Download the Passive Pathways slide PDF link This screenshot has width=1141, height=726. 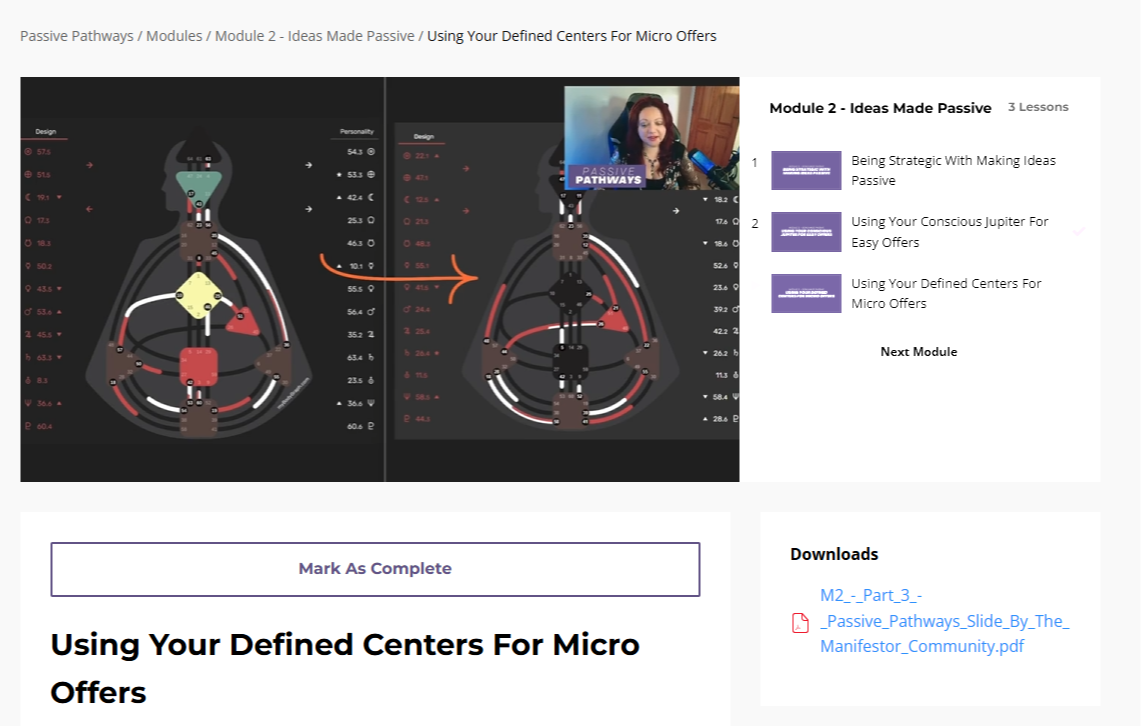[x=945, y=621]
